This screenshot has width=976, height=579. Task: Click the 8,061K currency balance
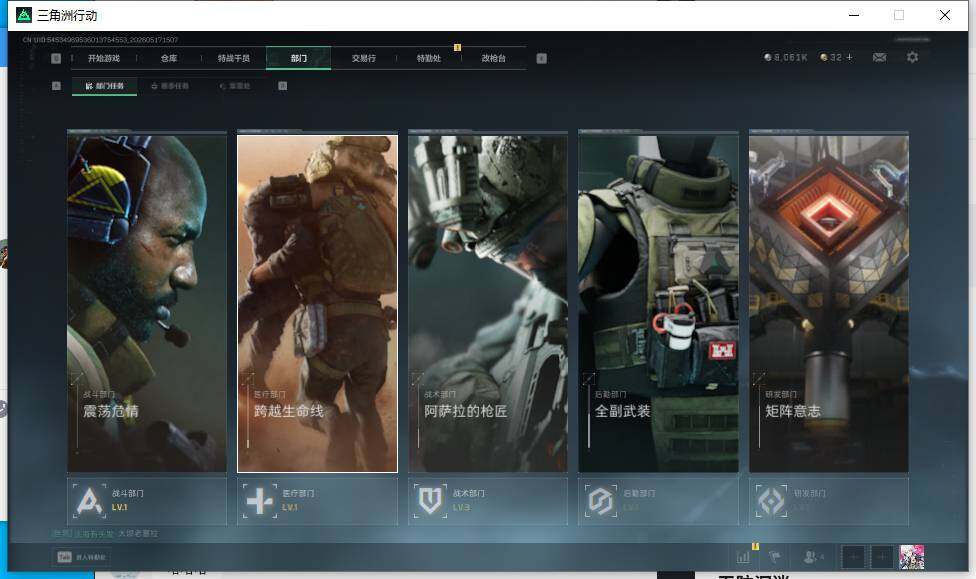pos(791,57)
